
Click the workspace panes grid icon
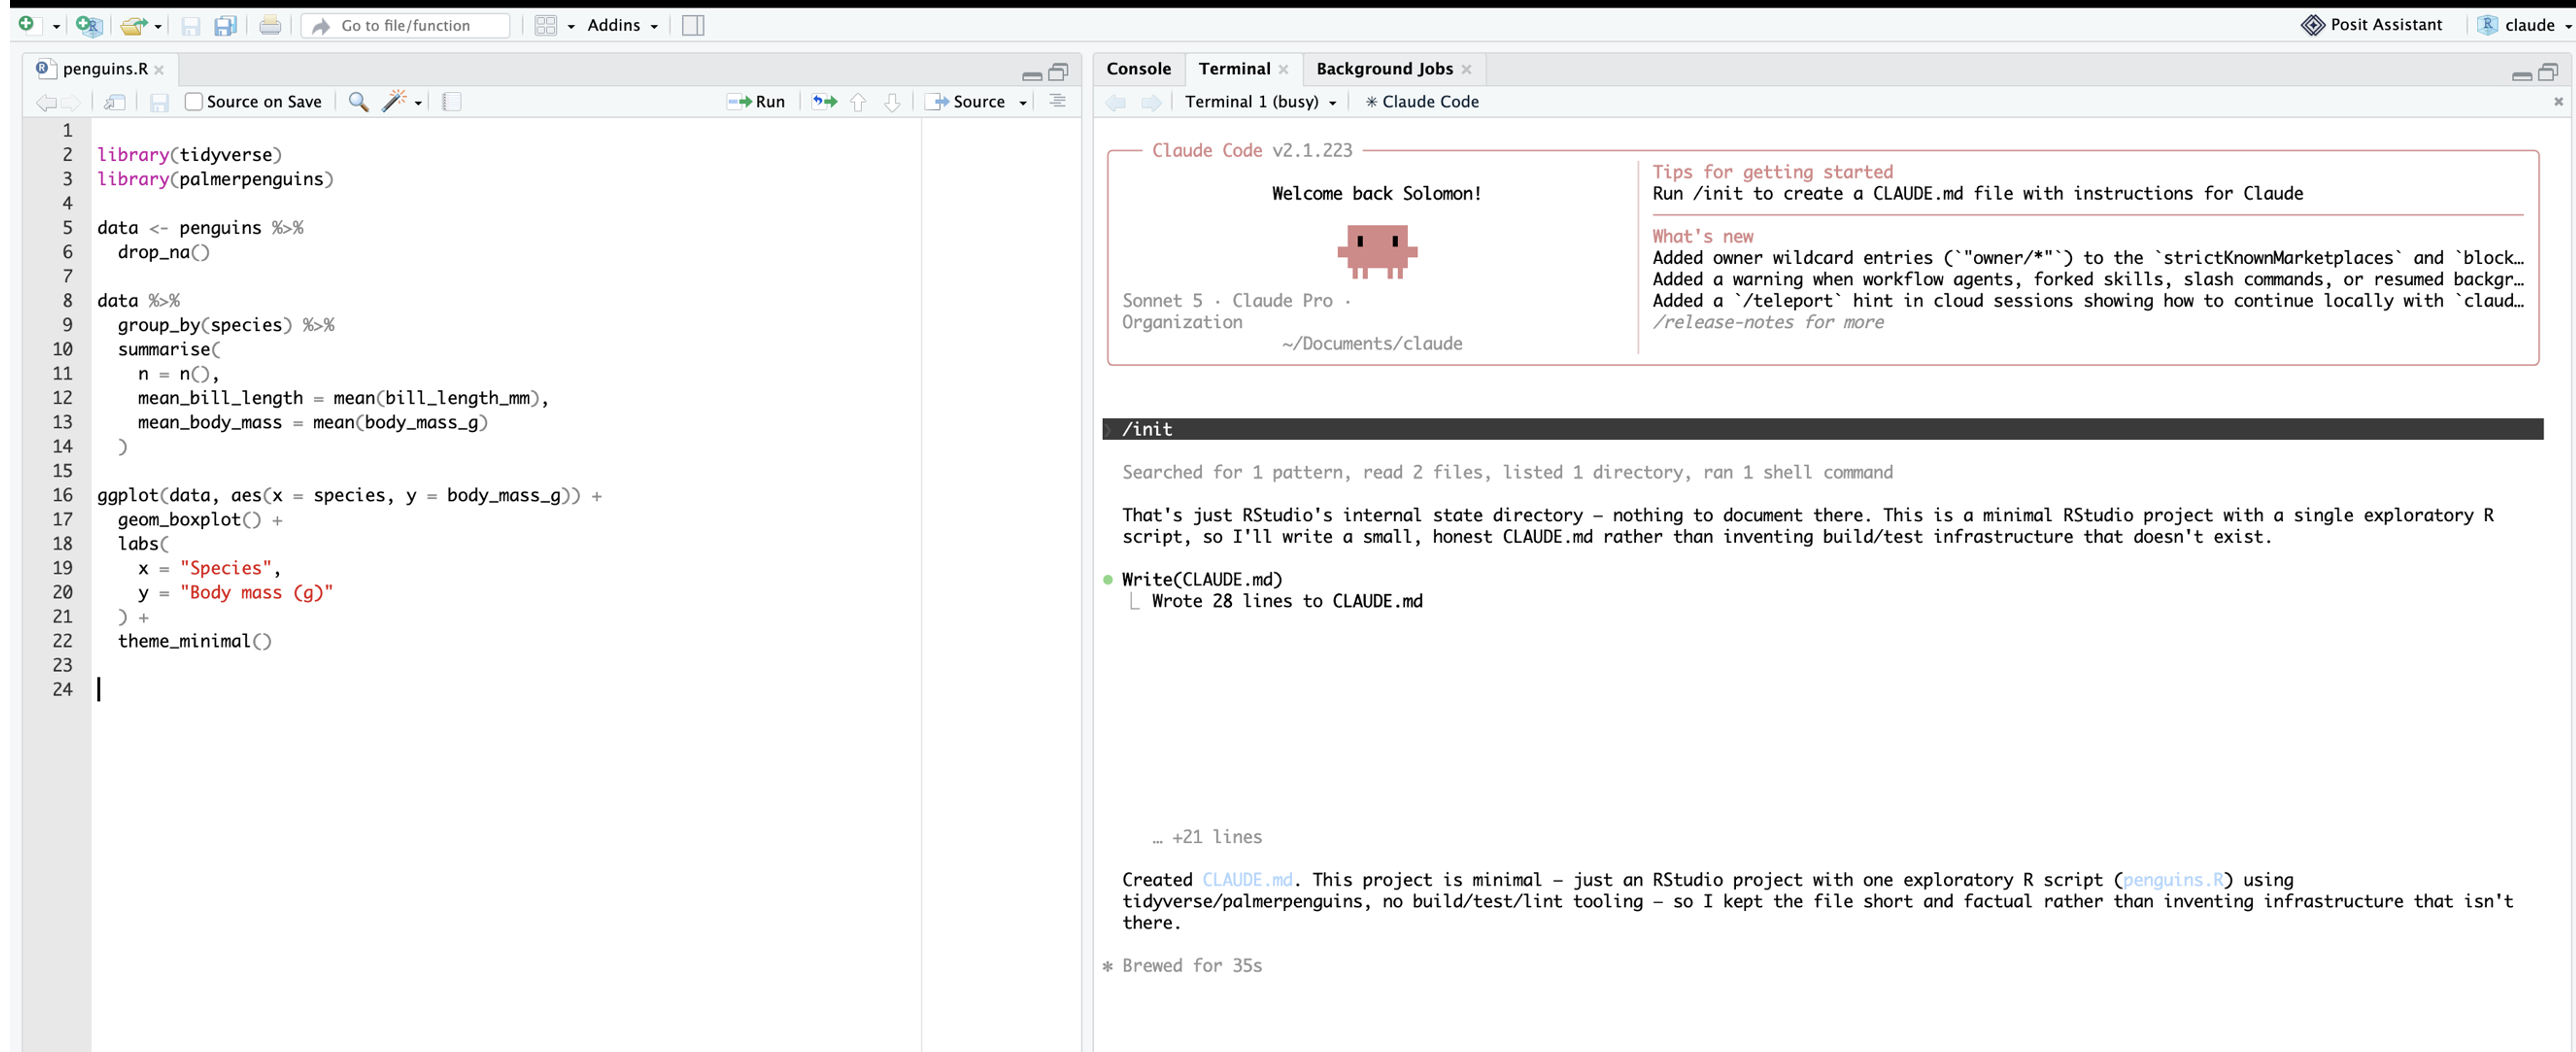tap(546, 25)
